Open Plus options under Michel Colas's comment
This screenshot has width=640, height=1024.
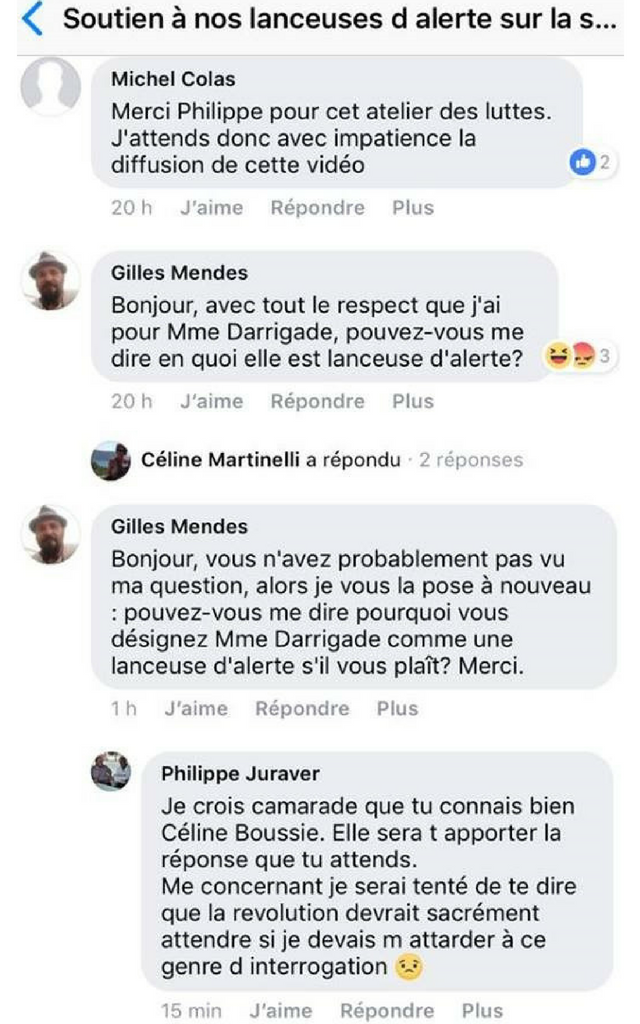click(x=413, y=208)
